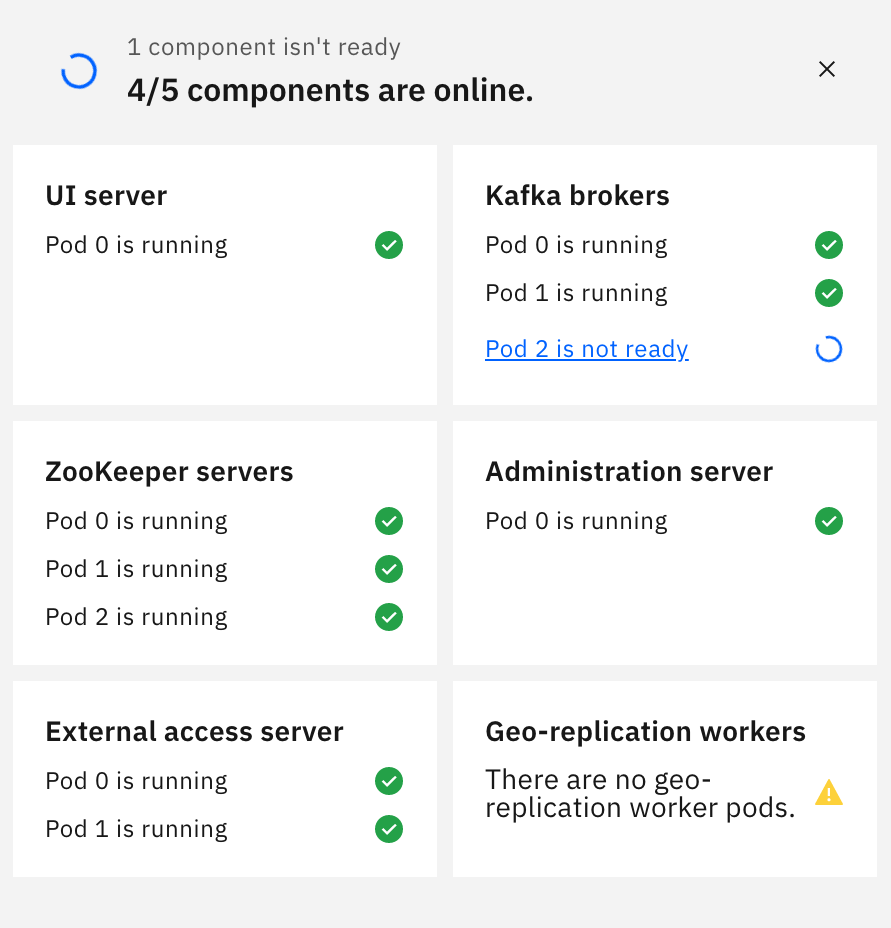Image resolution: width=891 pixels, height=928 pixels.
Task: Click the geo-replication yellow warning icon
Action: (829, 794)
